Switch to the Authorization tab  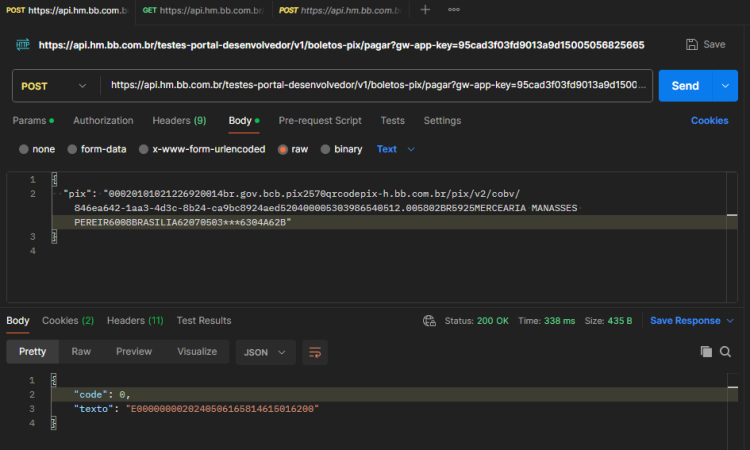coord(103,121)
